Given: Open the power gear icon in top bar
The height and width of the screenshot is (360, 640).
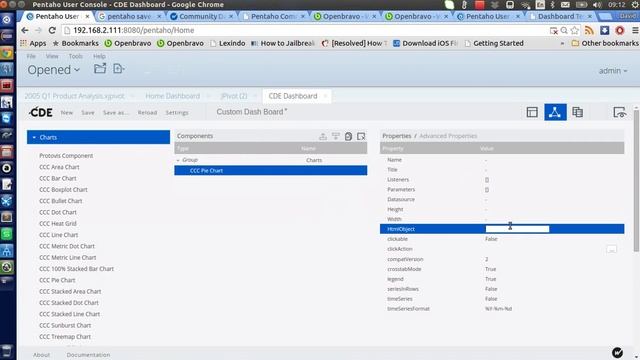Looking at the screenshot, I should [x=635, y=5].
